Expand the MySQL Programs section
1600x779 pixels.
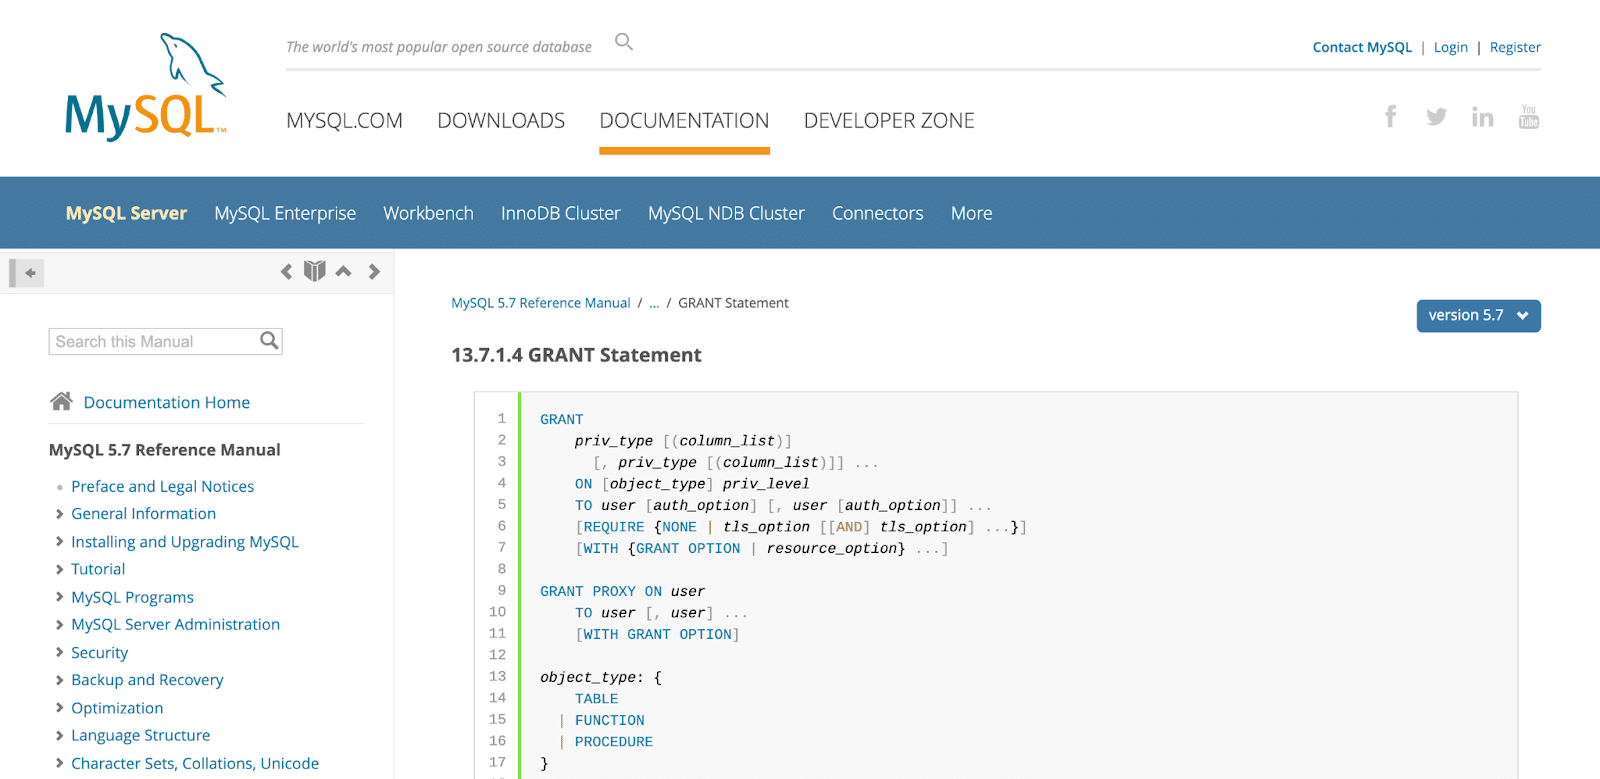(x=60, y=597)
